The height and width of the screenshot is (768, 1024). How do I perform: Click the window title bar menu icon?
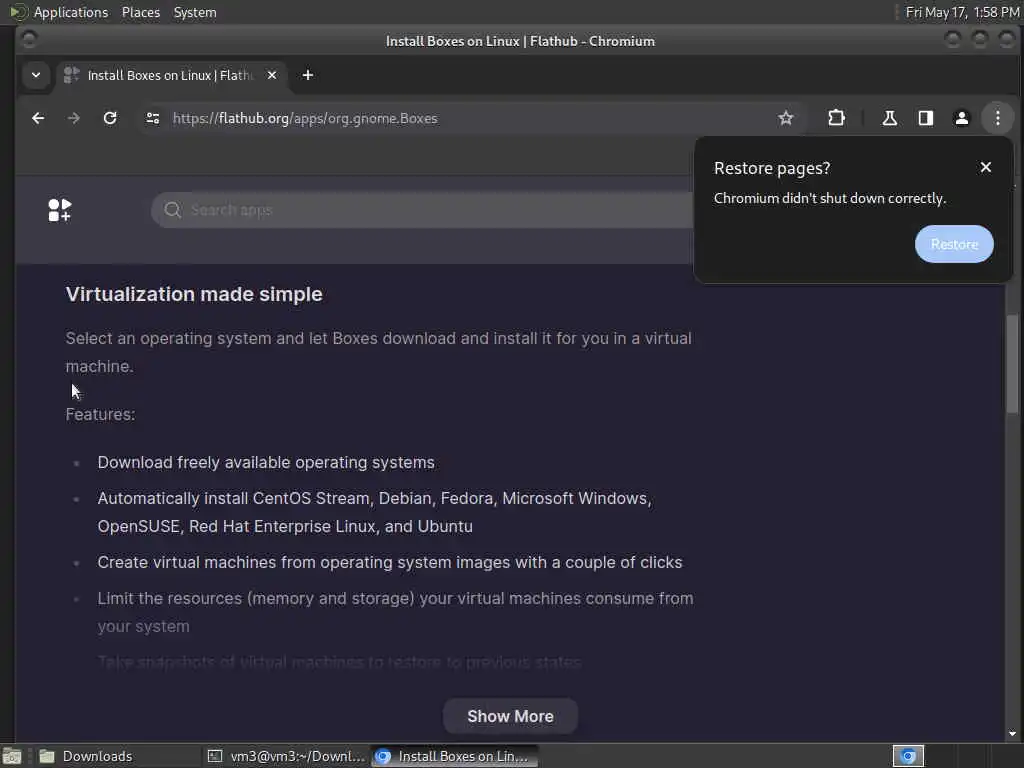(x=28, y=40)
